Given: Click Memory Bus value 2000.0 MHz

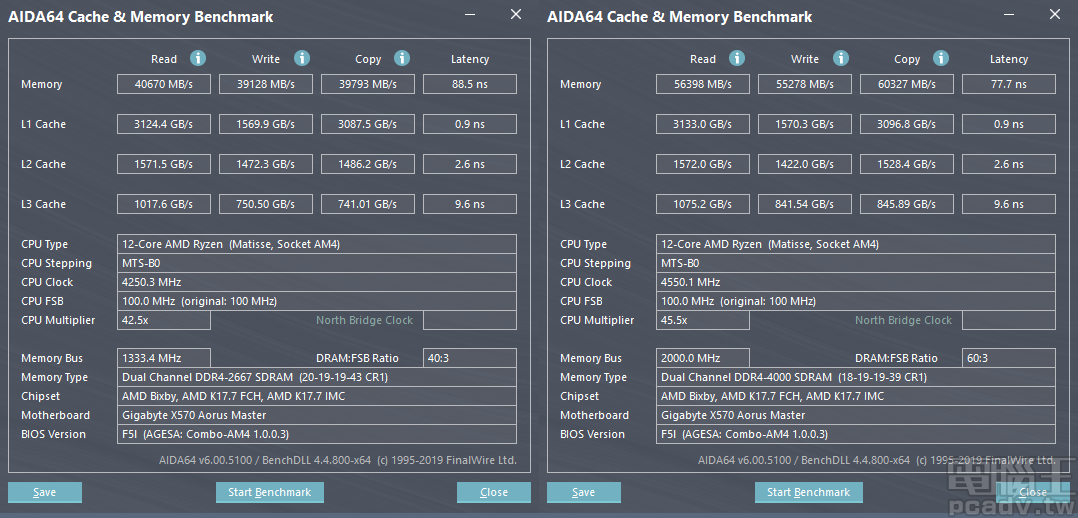Looking at the screenshot, I should (x=703, y=358).
